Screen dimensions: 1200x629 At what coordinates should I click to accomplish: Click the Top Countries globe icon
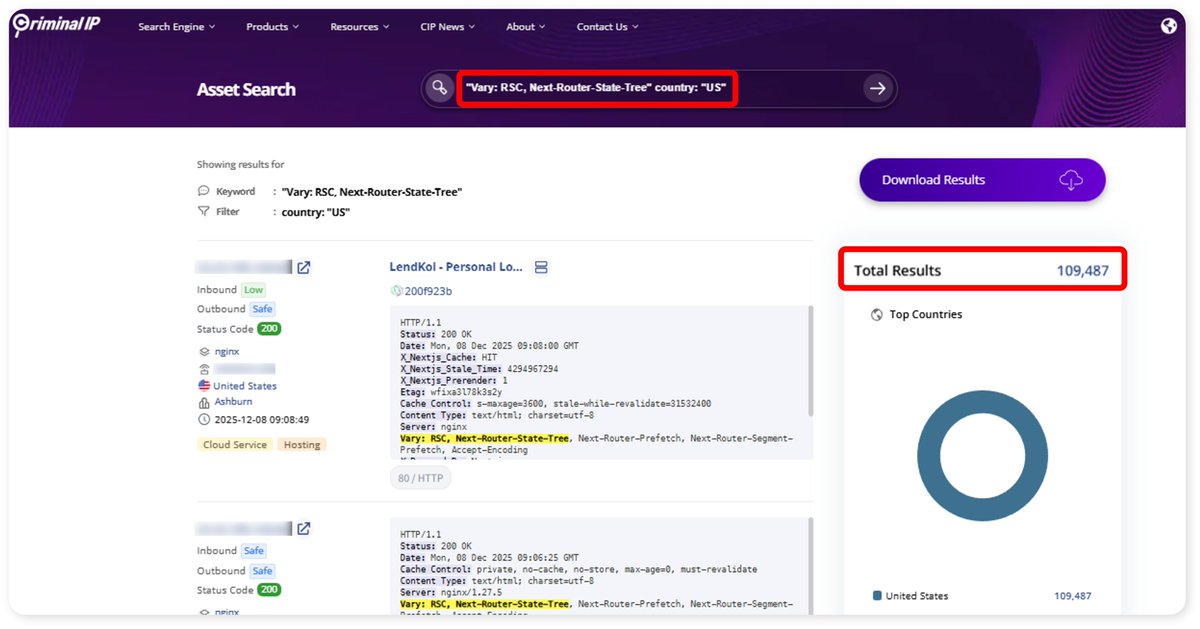pos(877,314)
